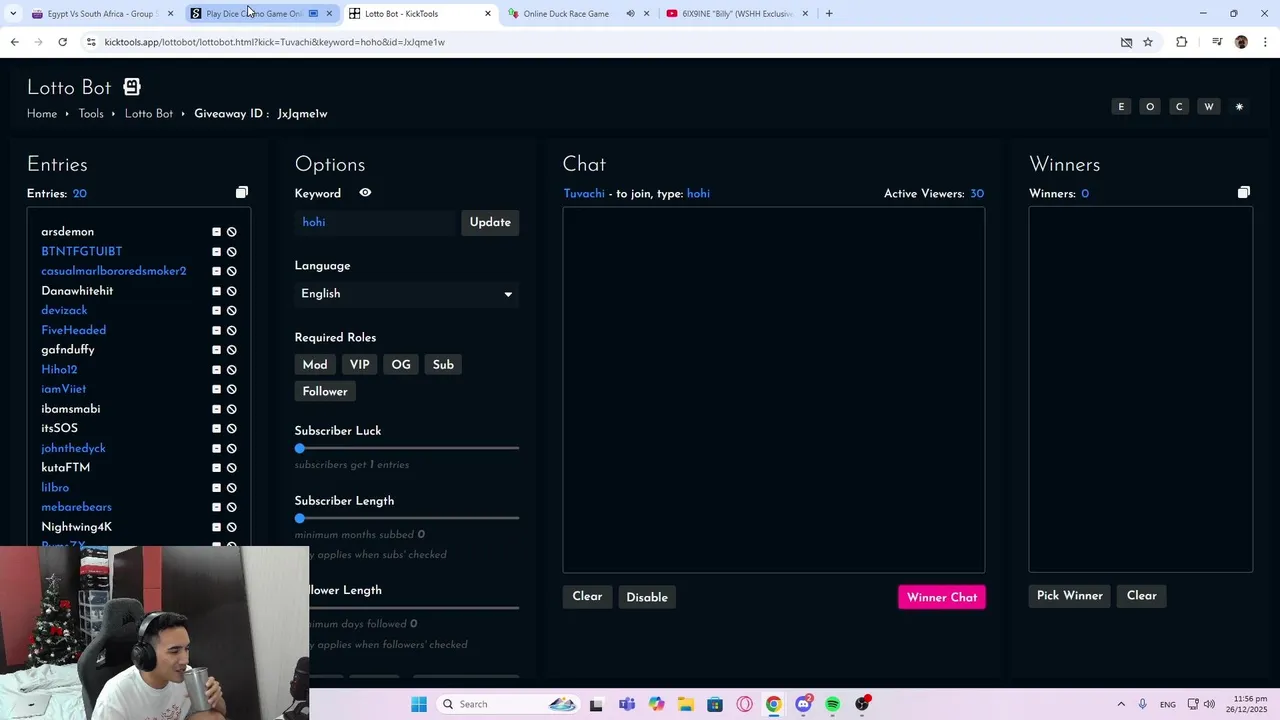Click the Follower Length slider track

coord(414,607)
